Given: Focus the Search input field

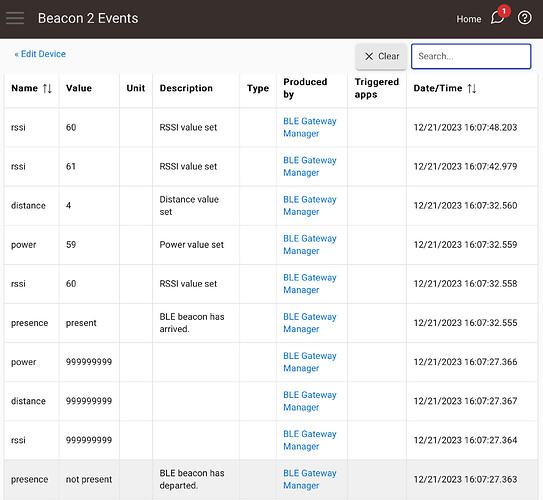Looking at the screenshot, I should (471, 56).
